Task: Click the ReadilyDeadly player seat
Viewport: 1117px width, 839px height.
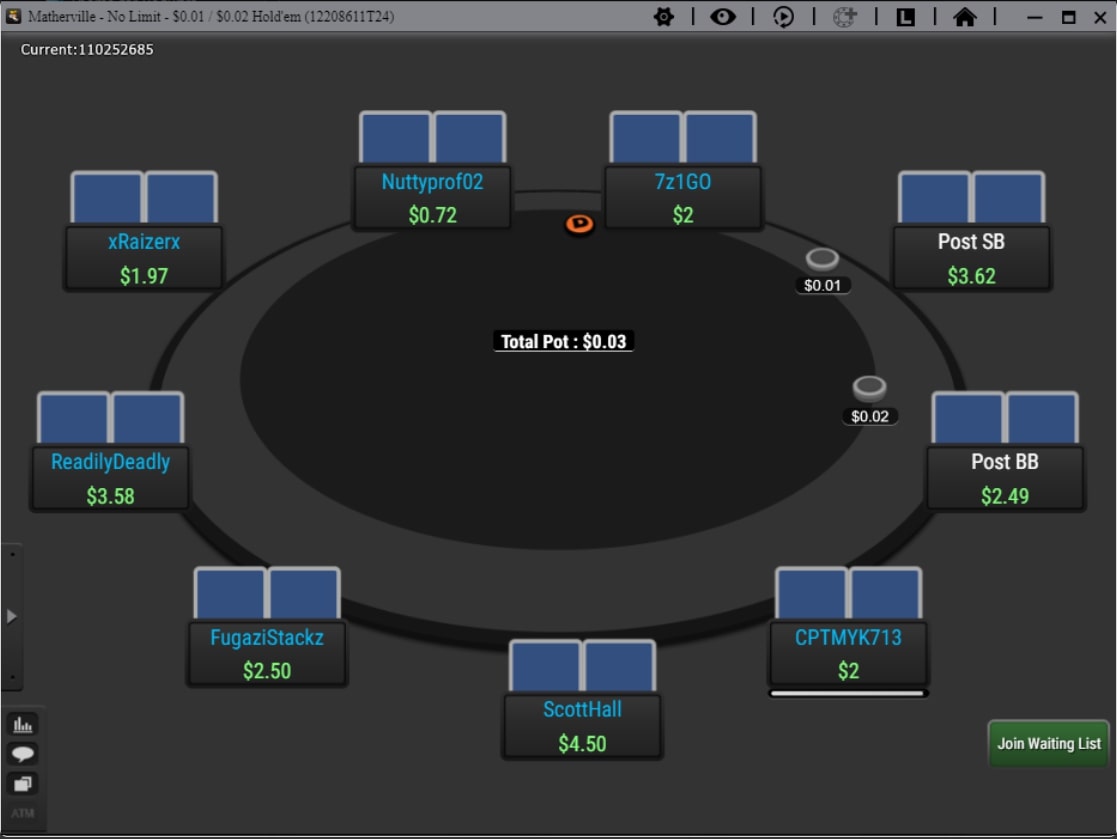Action: click(x=110, y=478)
